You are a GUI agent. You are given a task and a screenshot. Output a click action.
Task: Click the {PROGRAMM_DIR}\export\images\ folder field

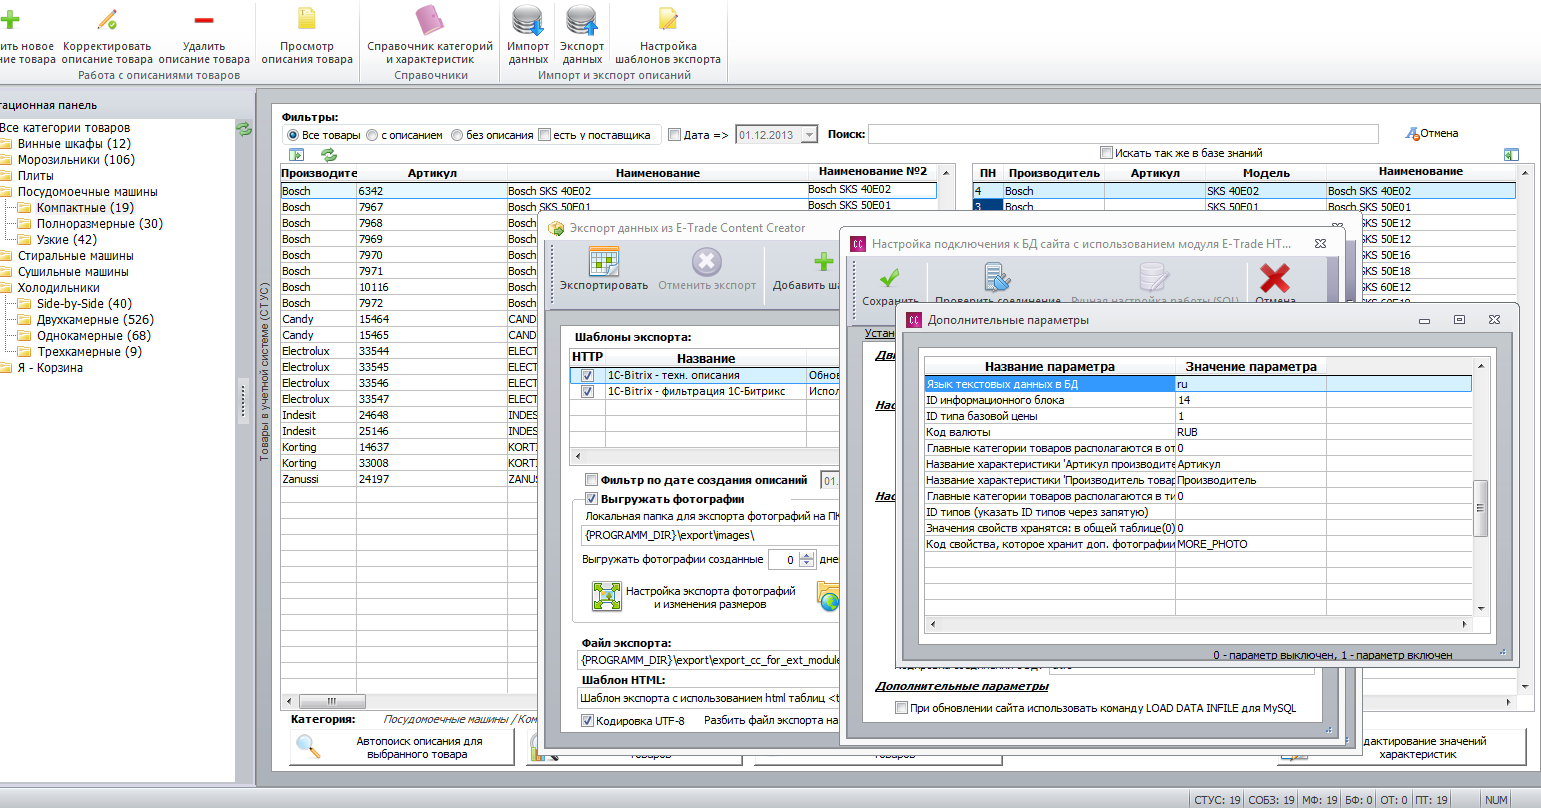point(708,535)
